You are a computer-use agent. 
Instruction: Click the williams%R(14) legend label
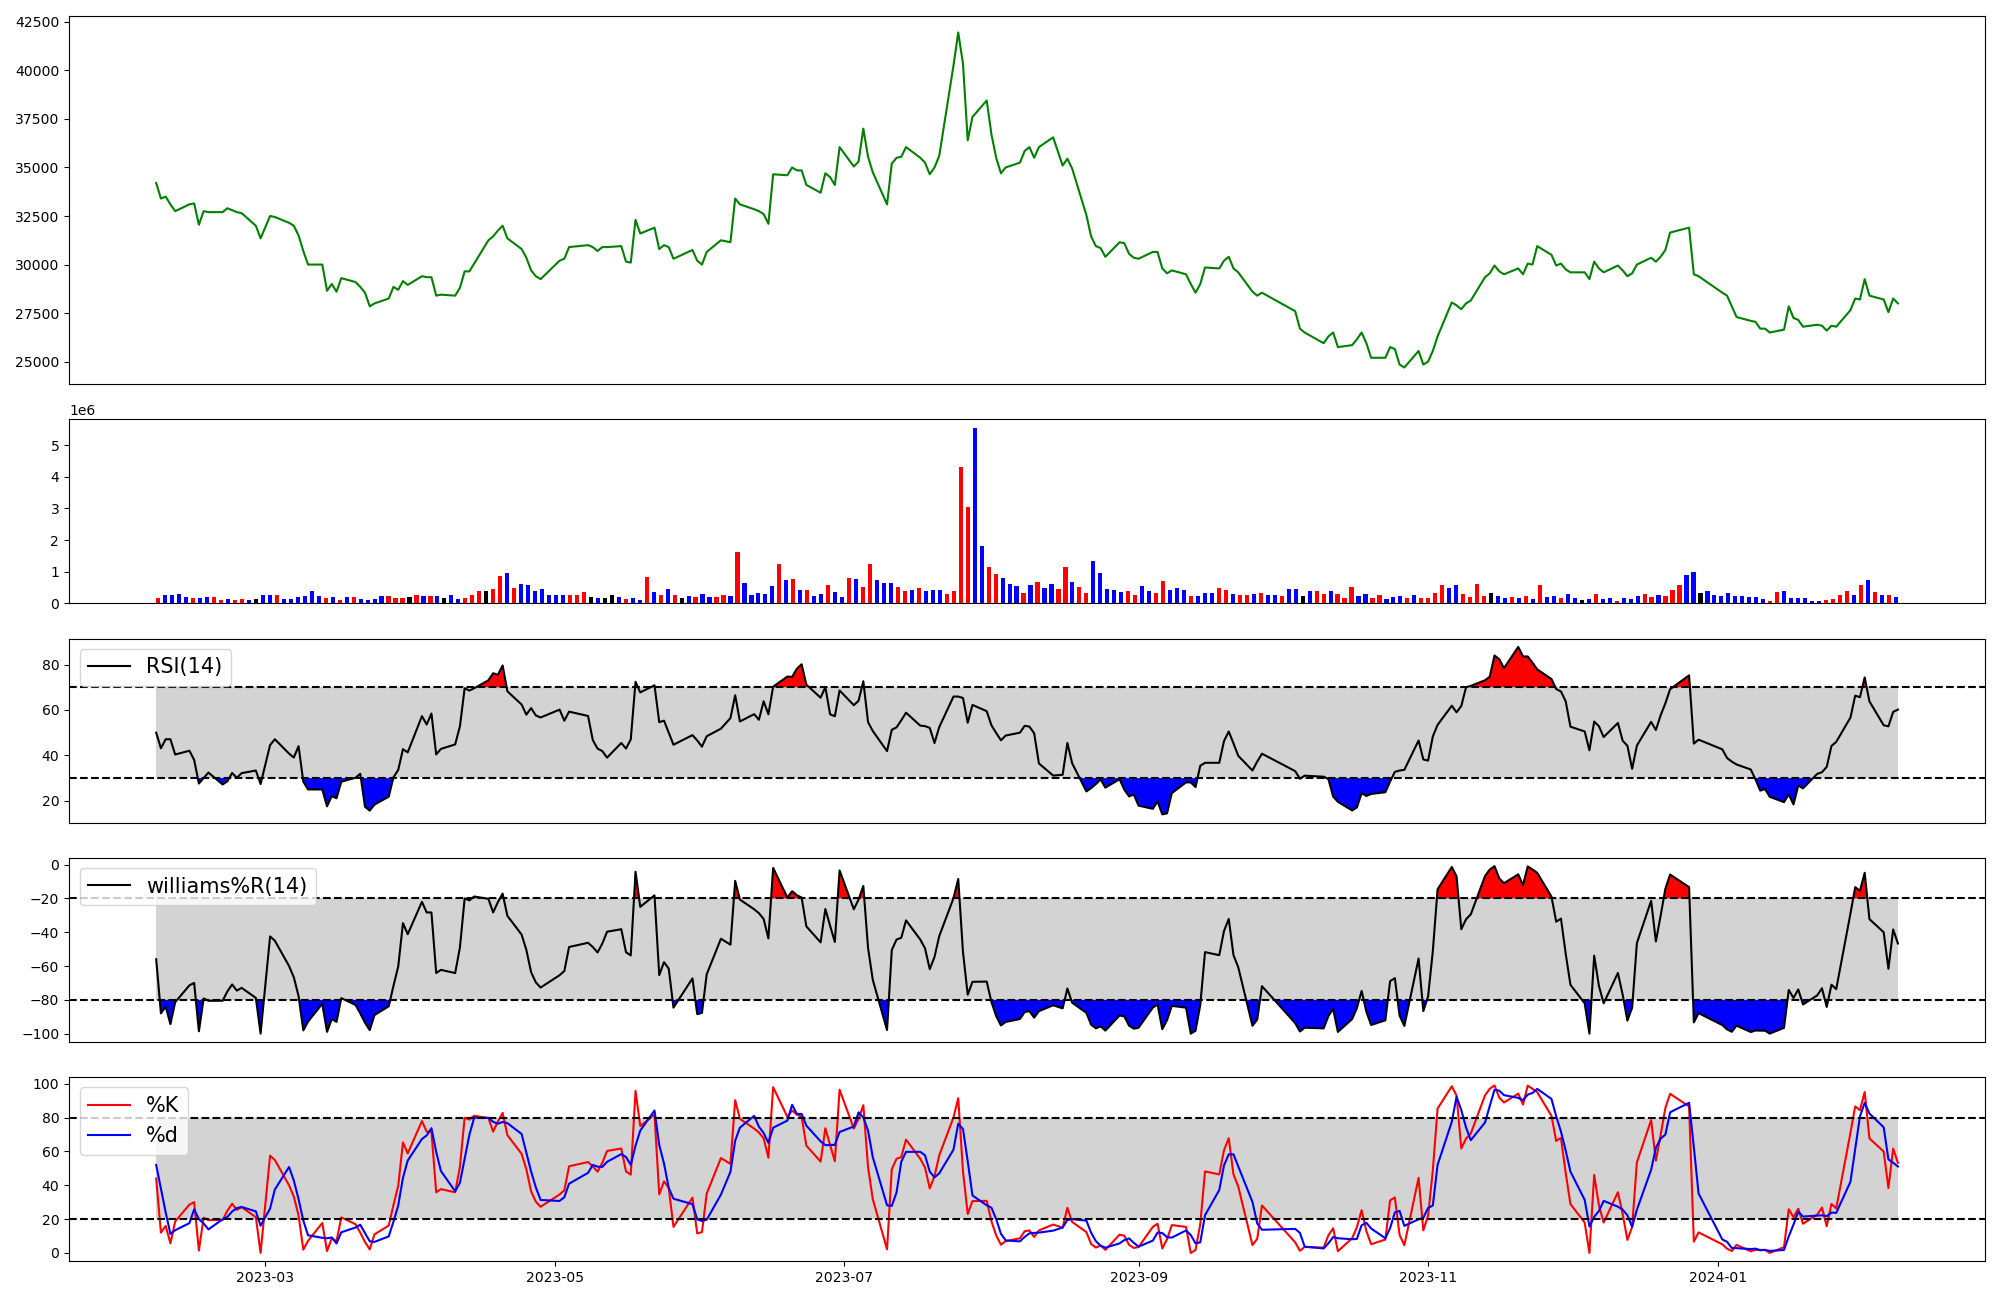pos(226,886)
